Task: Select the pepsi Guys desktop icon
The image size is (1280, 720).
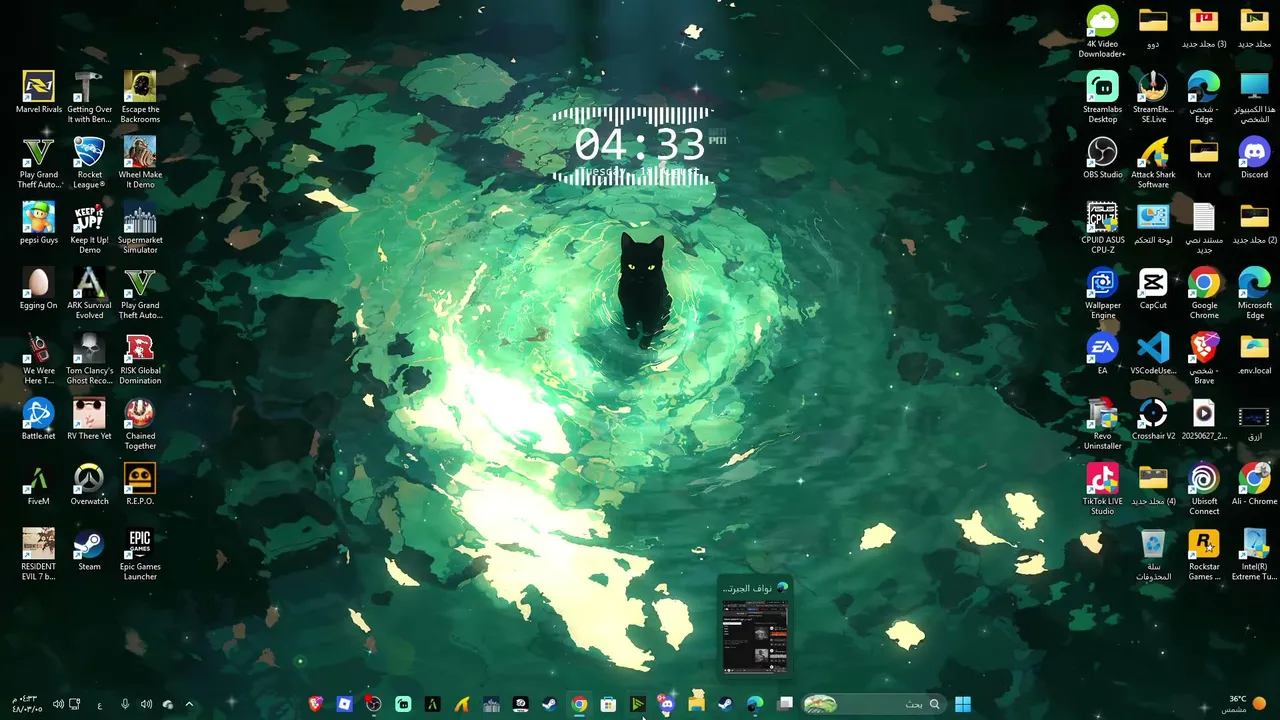Action: (39, 223)
